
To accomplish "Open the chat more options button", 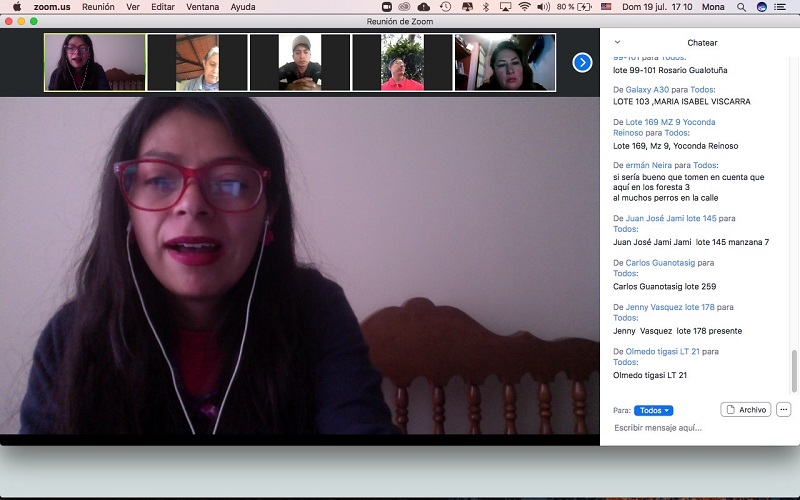I will (784, 409).
